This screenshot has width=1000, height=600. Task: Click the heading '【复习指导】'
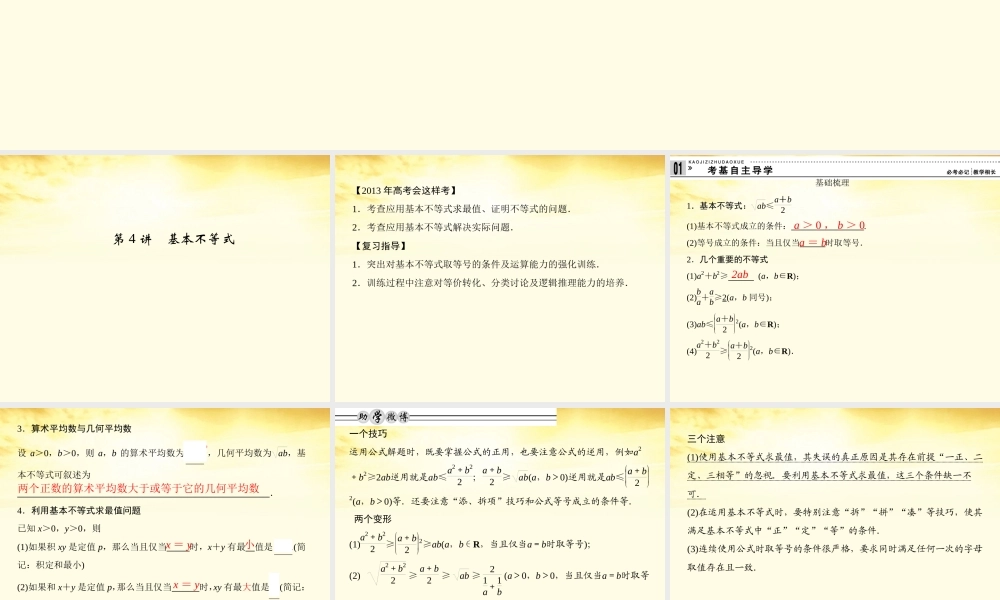[381, 246]
